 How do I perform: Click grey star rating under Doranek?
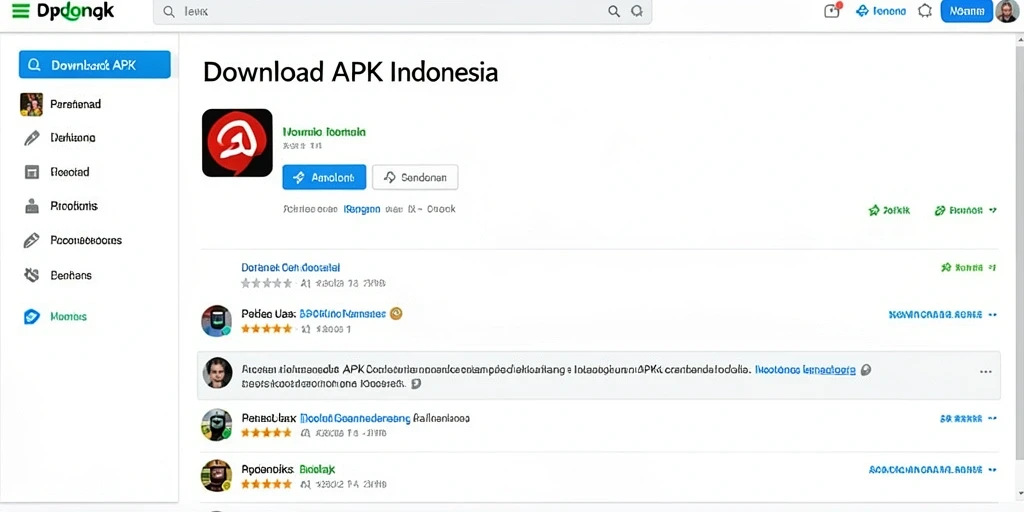(x=266, y=283)
